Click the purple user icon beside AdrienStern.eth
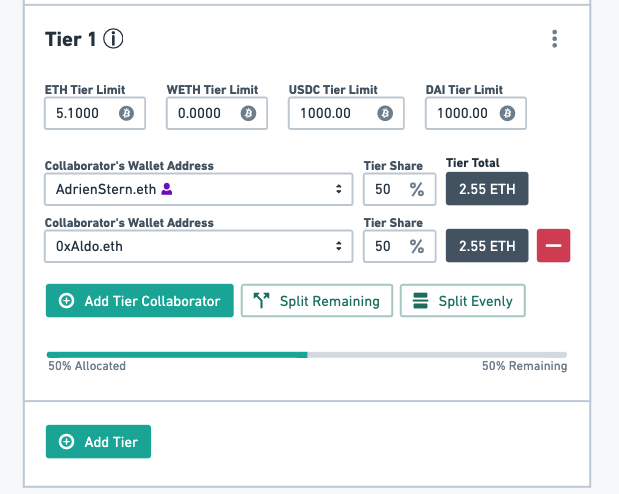Image resolution: width=619 pixels, height=494 pixels. click(167, 189)
